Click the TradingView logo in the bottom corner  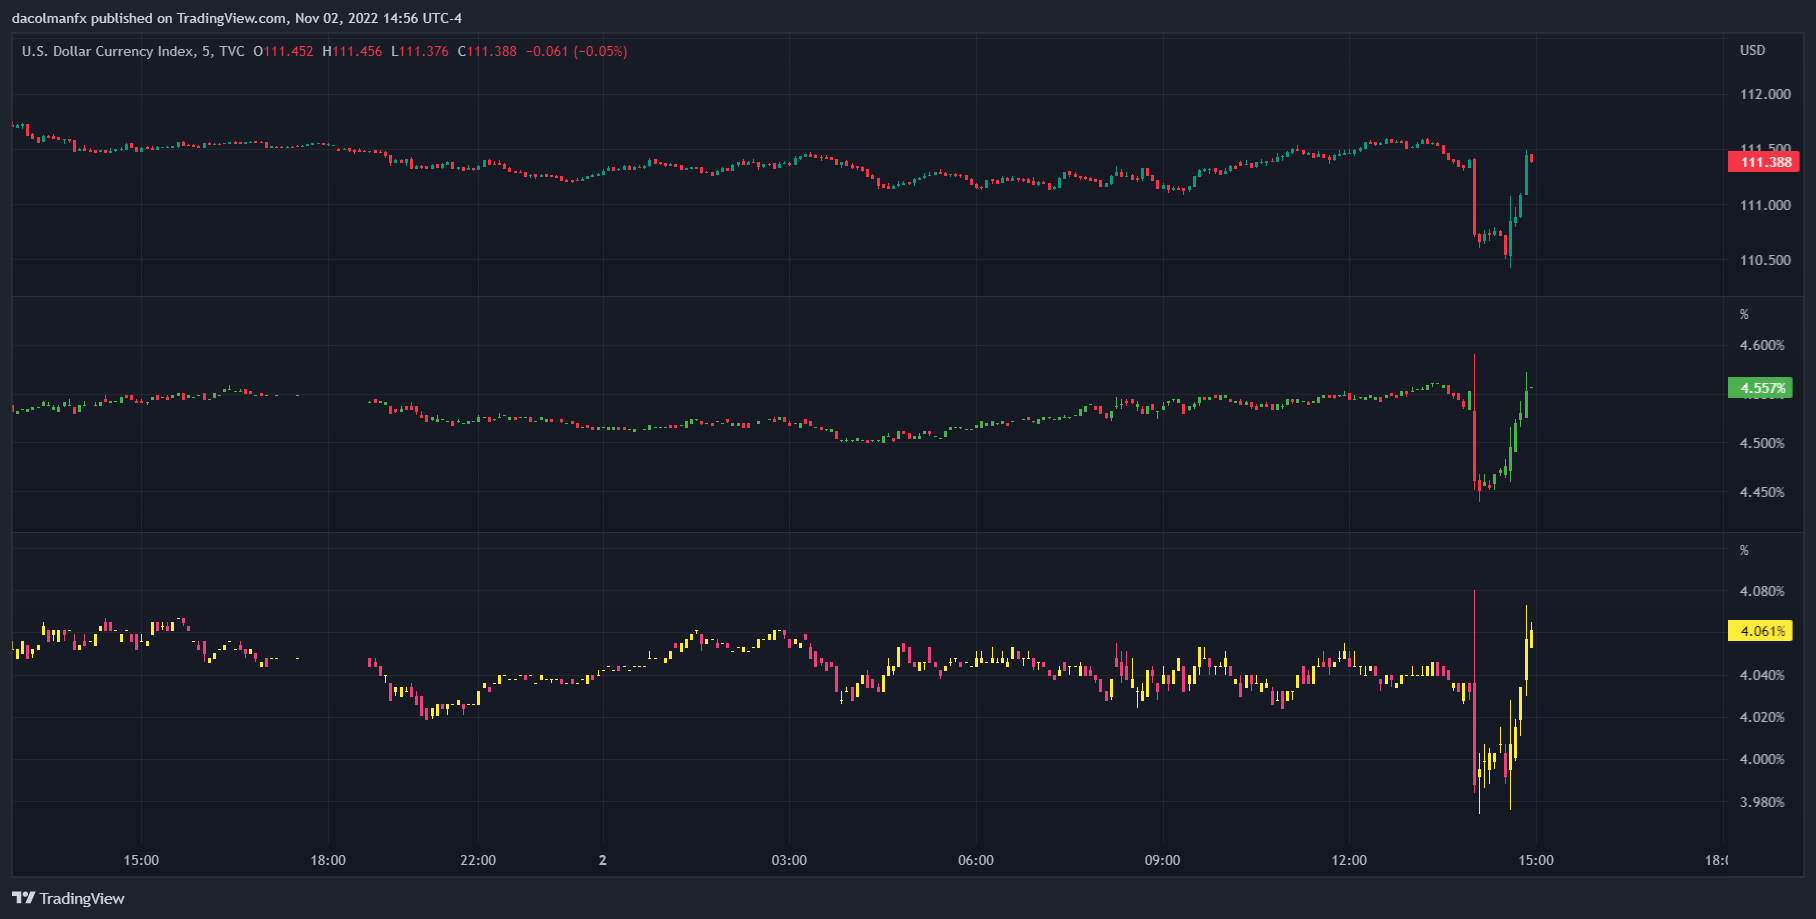click(x=68, y=898)
